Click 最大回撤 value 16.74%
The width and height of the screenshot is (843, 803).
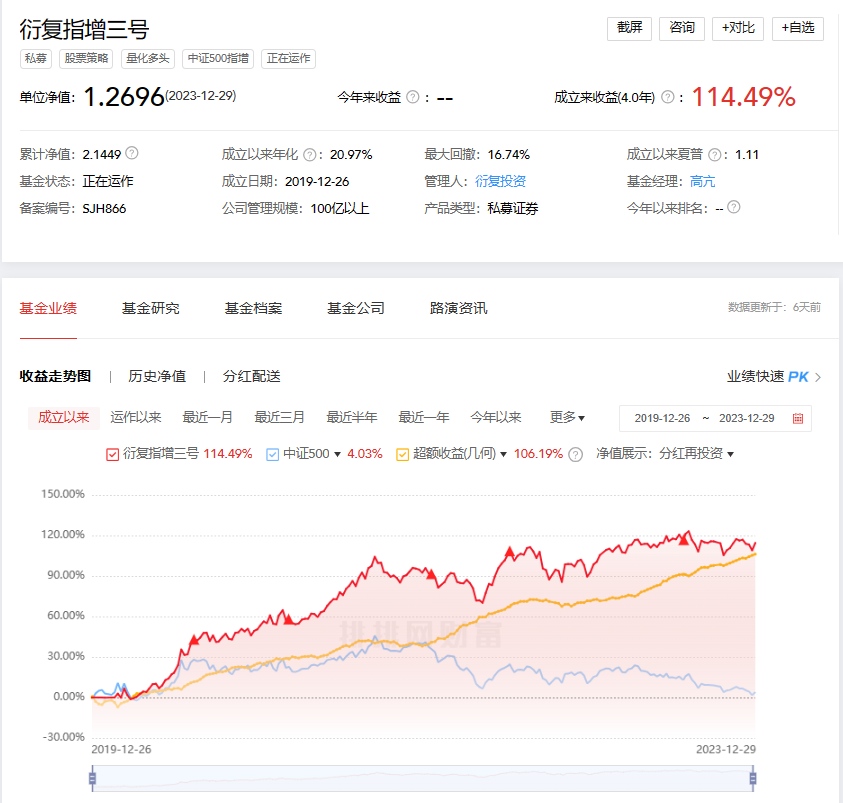click(509, 155)
